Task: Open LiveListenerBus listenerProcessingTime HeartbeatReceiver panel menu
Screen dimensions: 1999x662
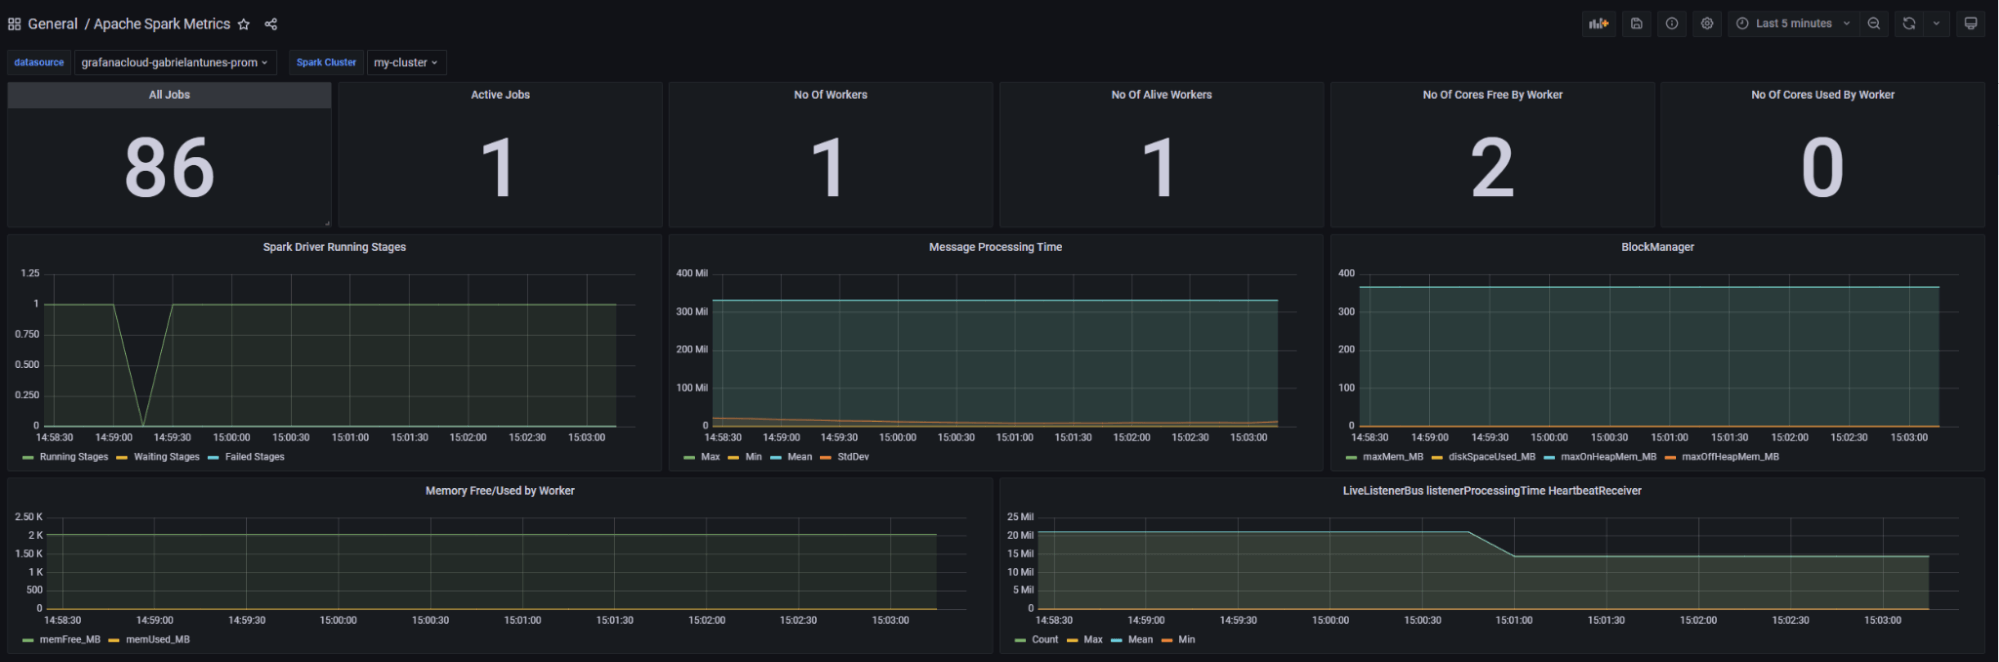Action: (1492, 491)
